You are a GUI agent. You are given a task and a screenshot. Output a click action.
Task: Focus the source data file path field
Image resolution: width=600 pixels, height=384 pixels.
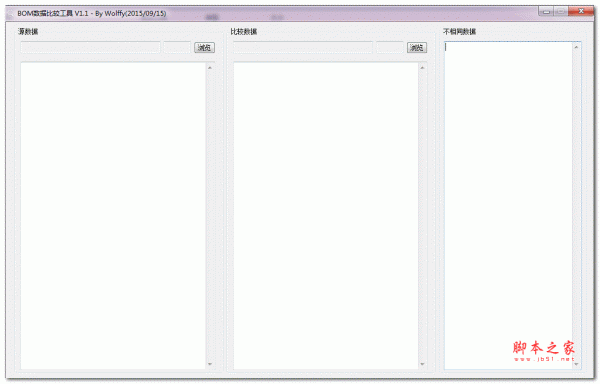[90, 47]
